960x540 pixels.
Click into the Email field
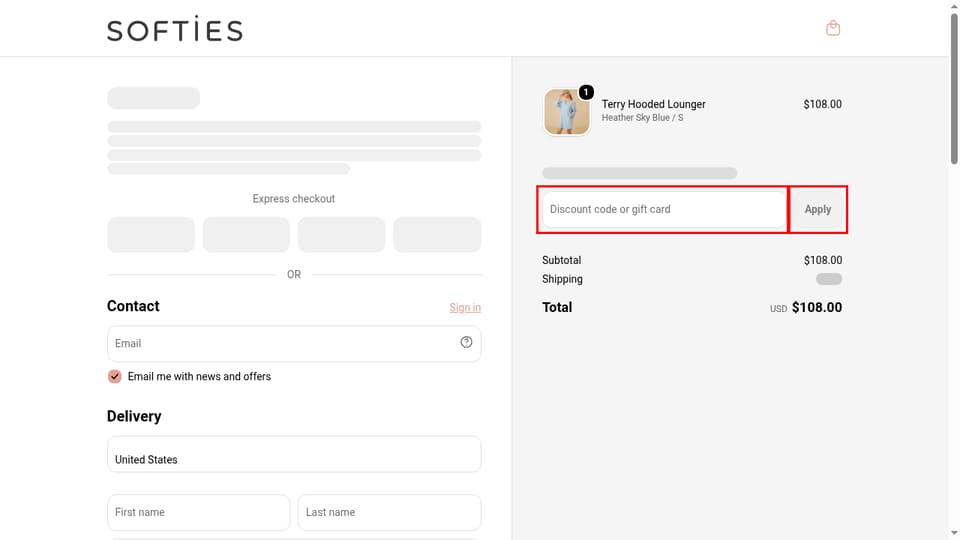coord(294,343)
